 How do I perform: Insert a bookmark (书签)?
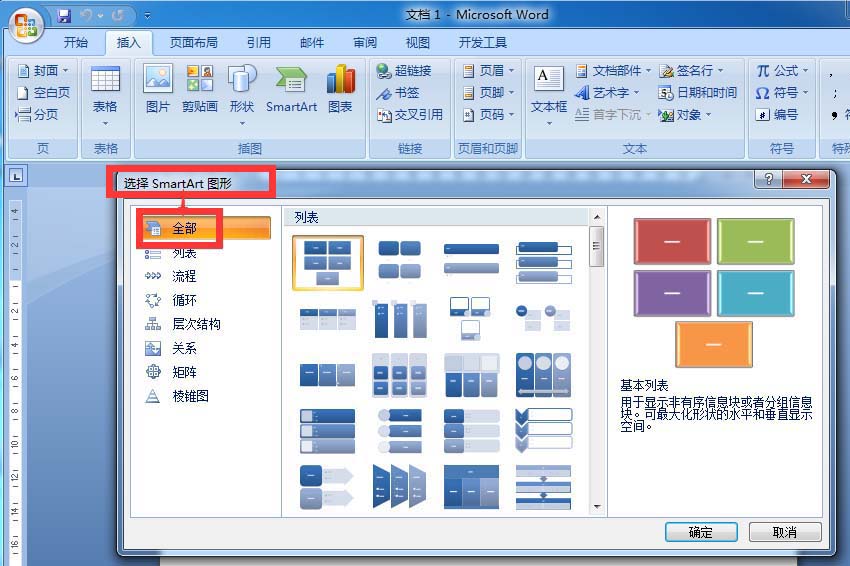click(x=398, y=93)
